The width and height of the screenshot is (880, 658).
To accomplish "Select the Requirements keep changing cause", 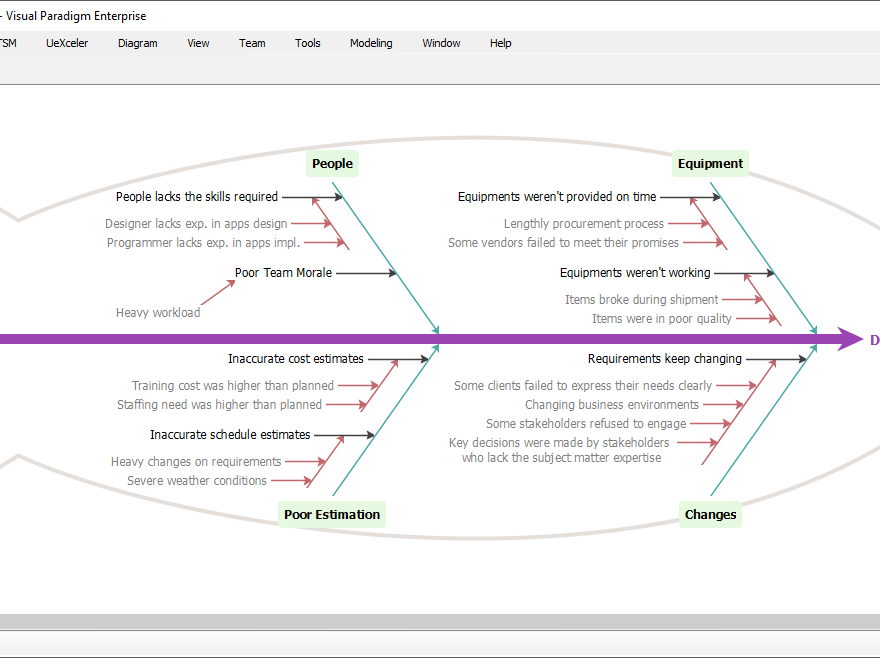I will [665, 358].
